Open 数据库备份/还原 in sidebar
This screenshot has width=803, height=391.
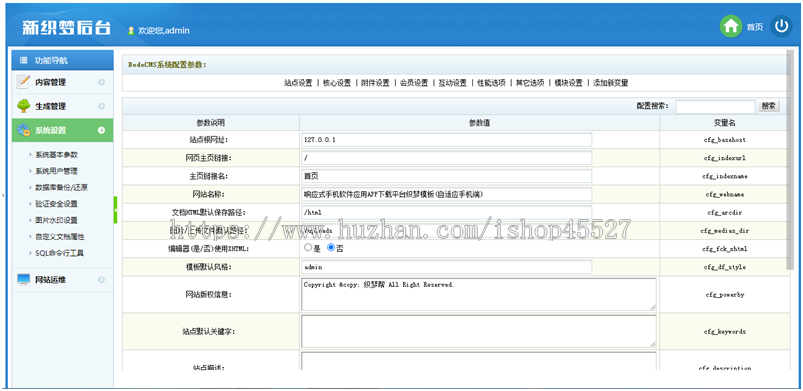pyautogui.click(x=61, y=188)
